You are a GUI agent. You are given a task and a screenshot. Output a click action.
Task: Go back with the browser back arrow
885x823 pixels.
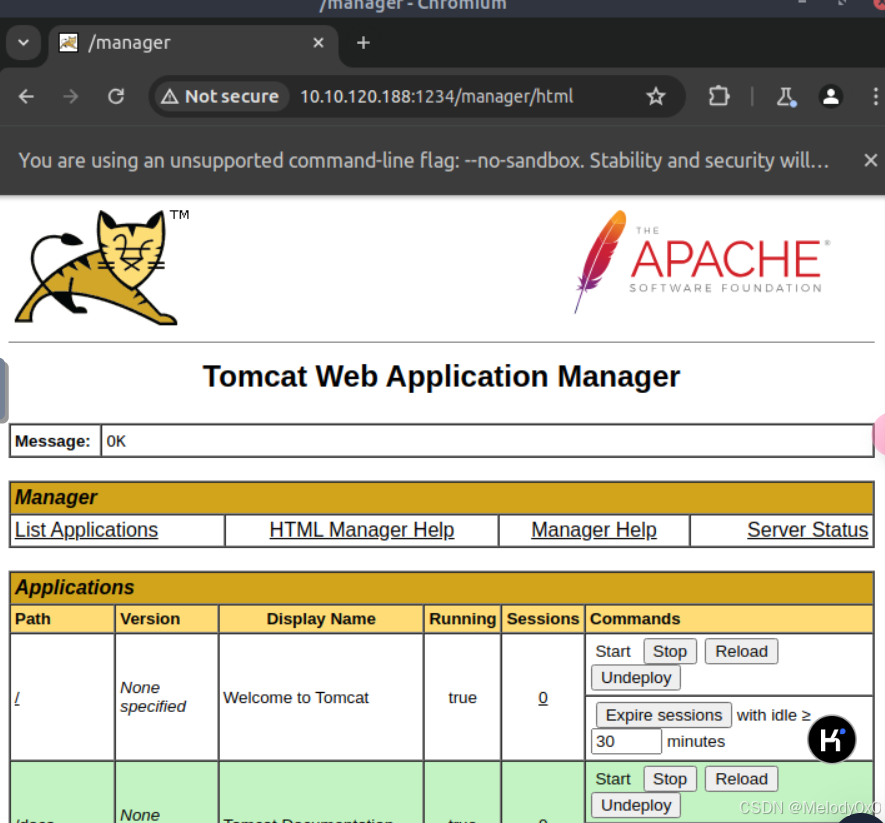point(26,97)
